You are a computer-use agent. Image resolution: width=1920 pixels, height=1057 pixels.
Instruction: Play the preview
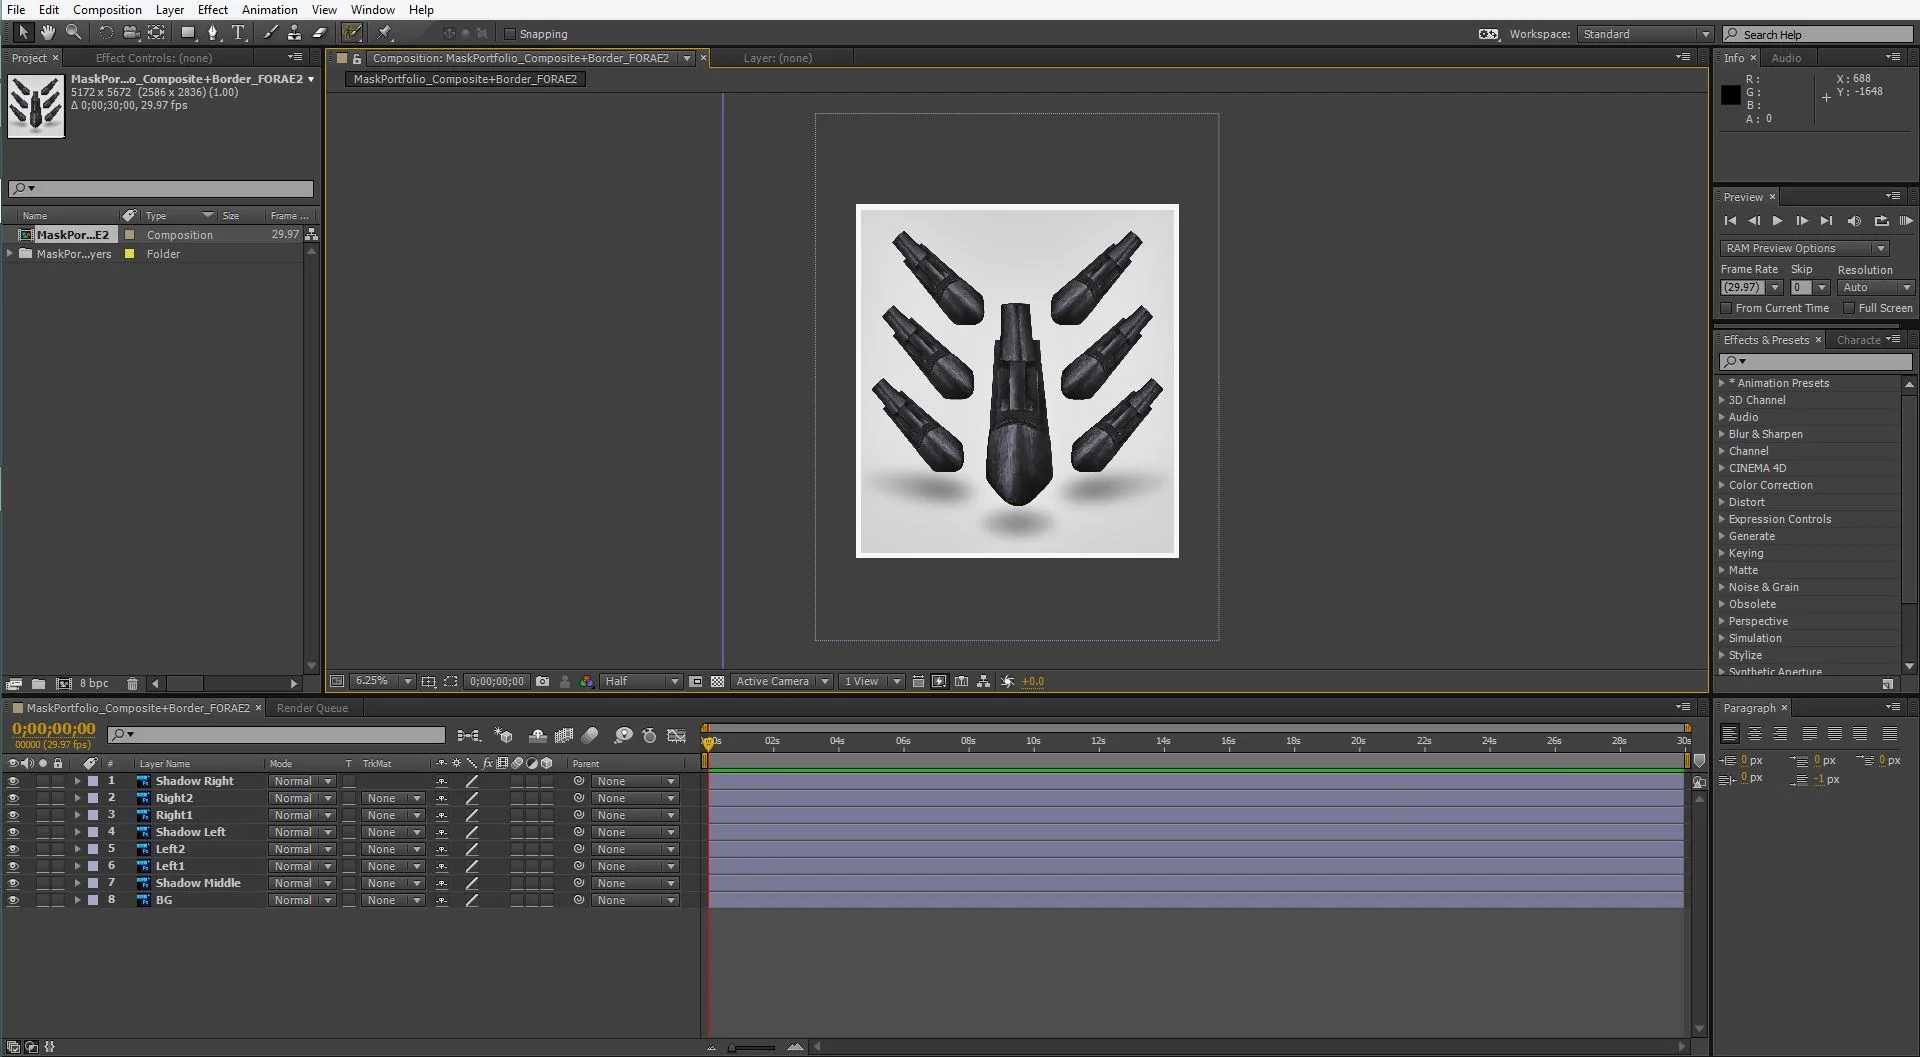(1777, 221)
